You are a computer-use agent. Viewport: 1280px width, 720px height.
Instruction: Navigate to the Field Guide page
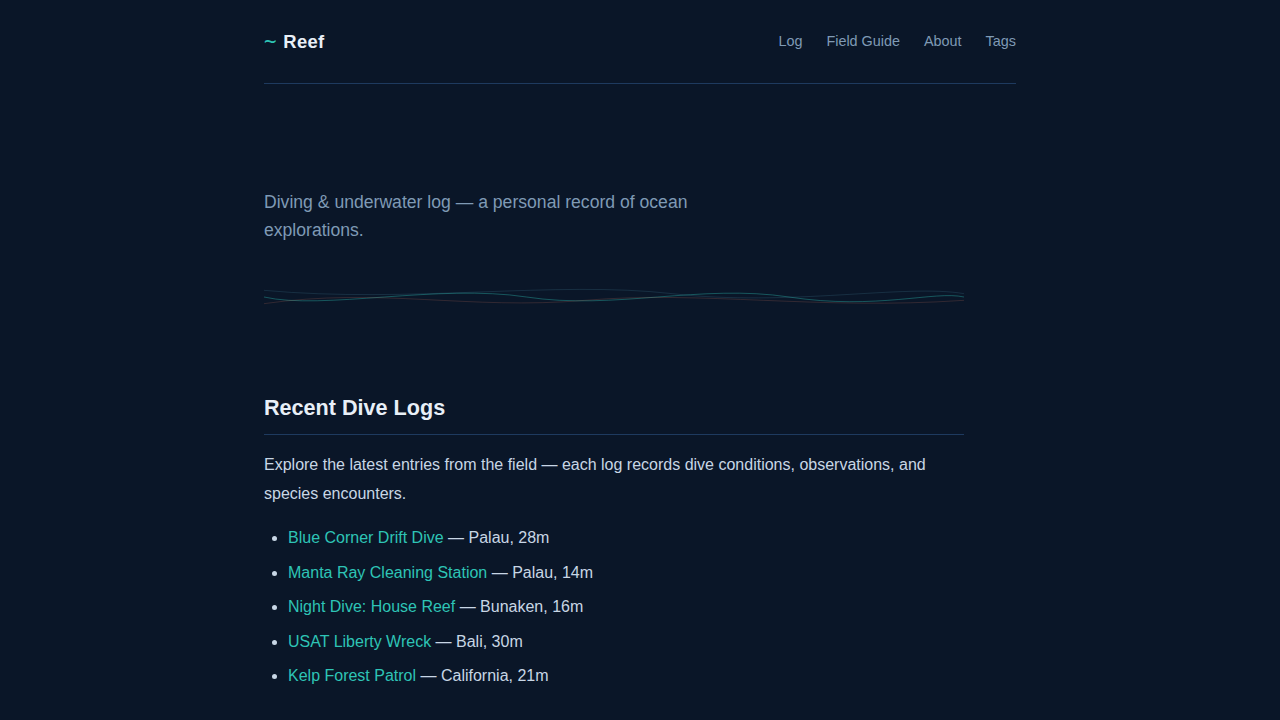coord(862,41)
